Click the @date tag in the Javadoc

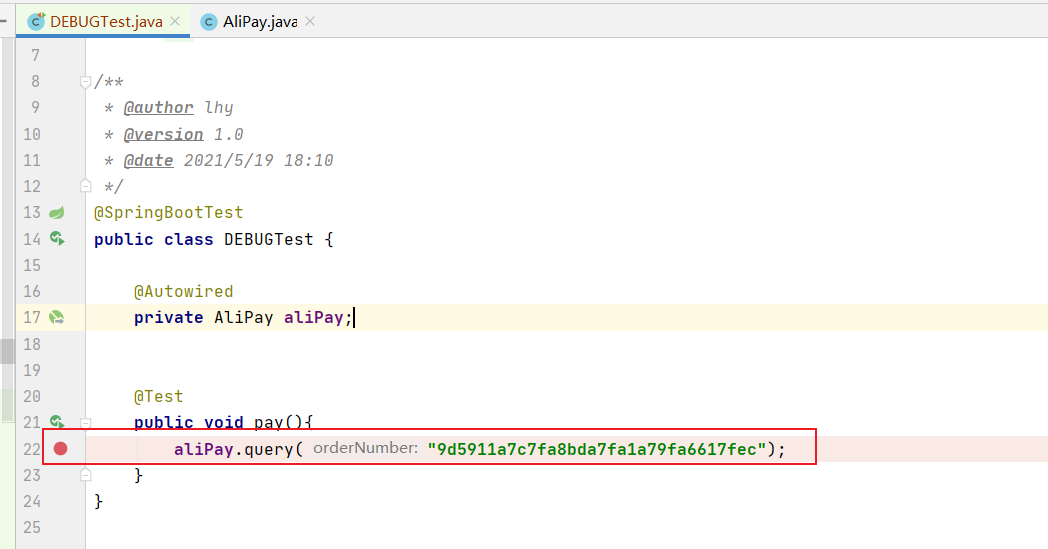click(148, 160)
